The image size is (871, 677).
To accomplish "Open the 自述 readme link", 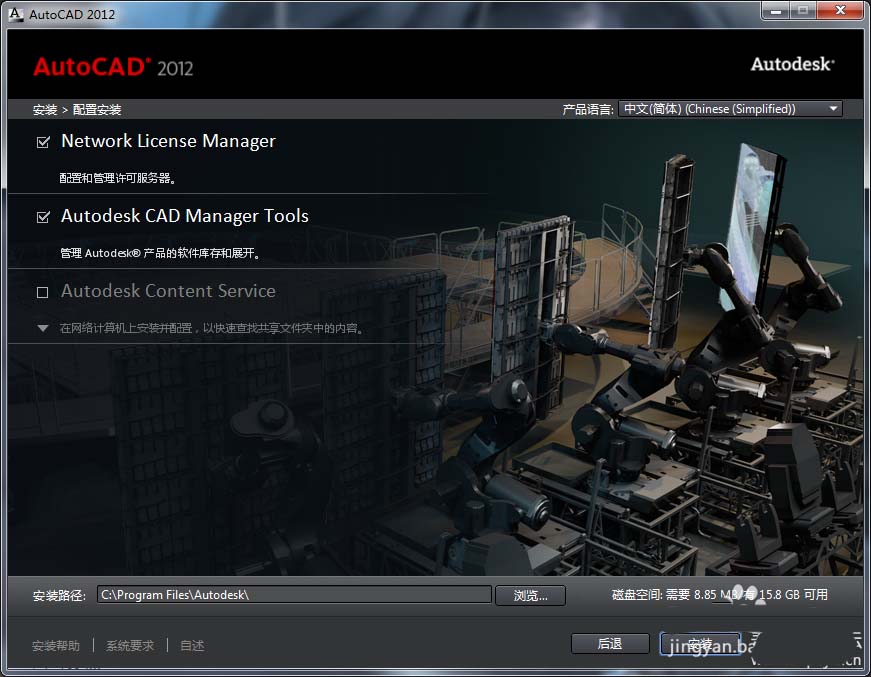I will (192, 646).
